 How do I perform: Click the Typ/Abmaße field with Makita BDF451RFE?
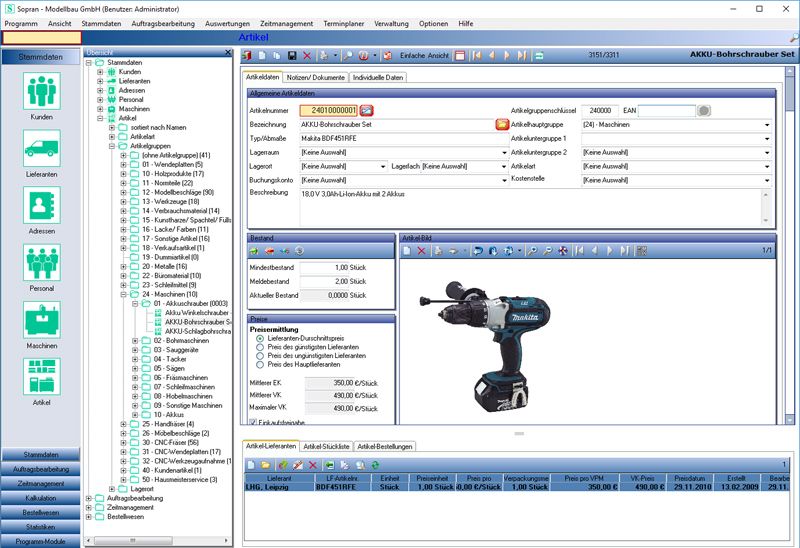(403, 138)
